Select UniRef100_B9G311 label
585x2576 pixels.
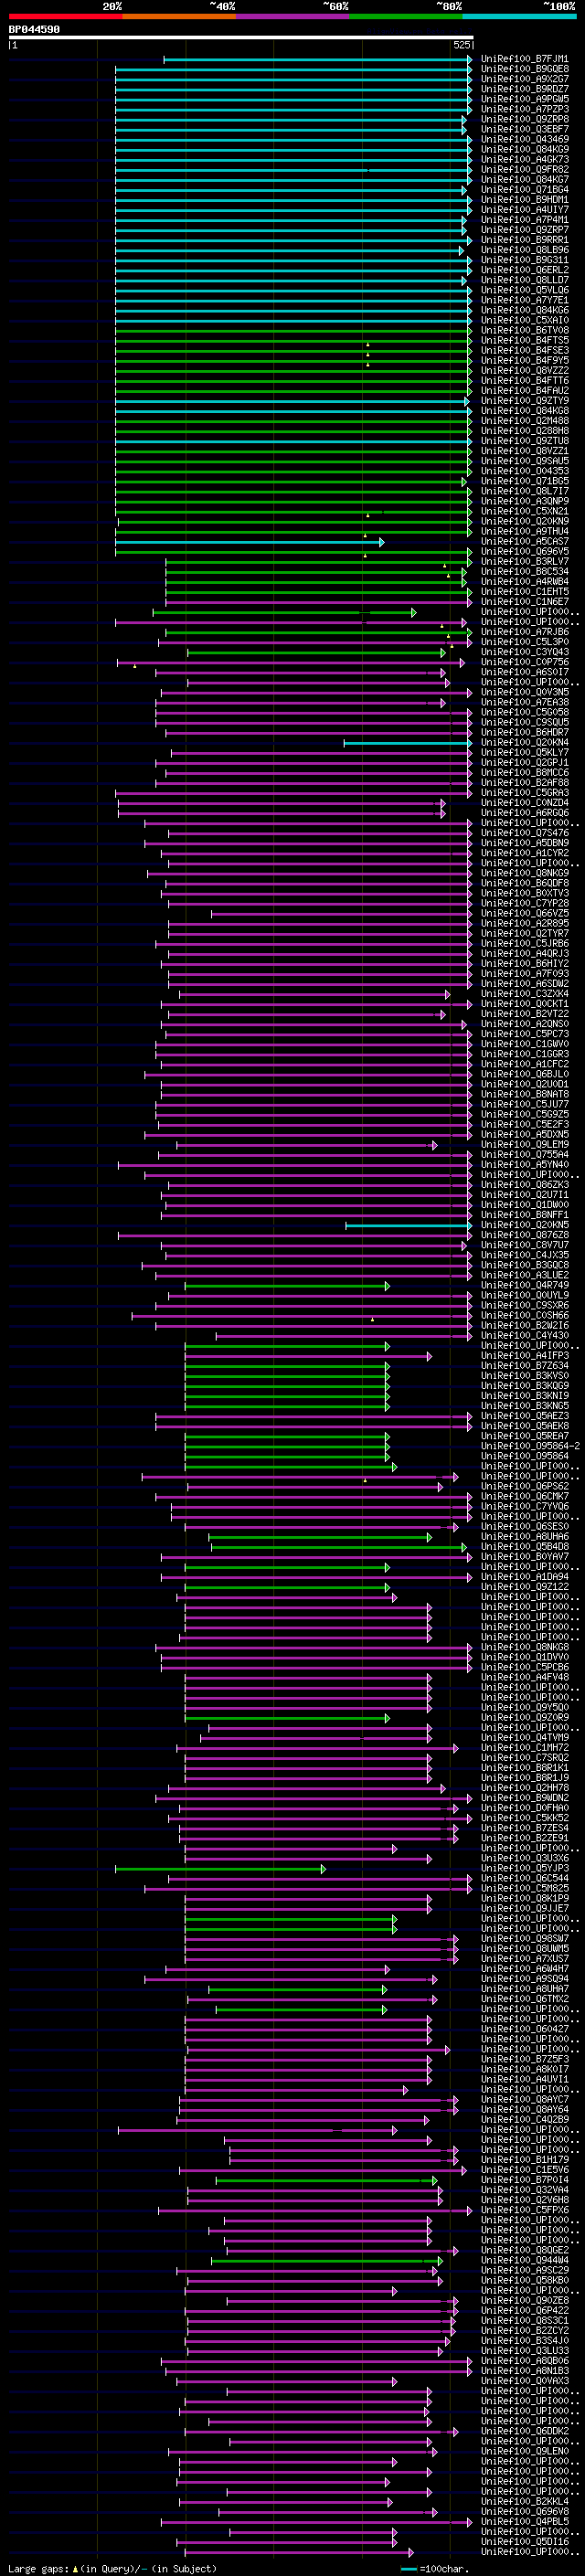point(525,260)
